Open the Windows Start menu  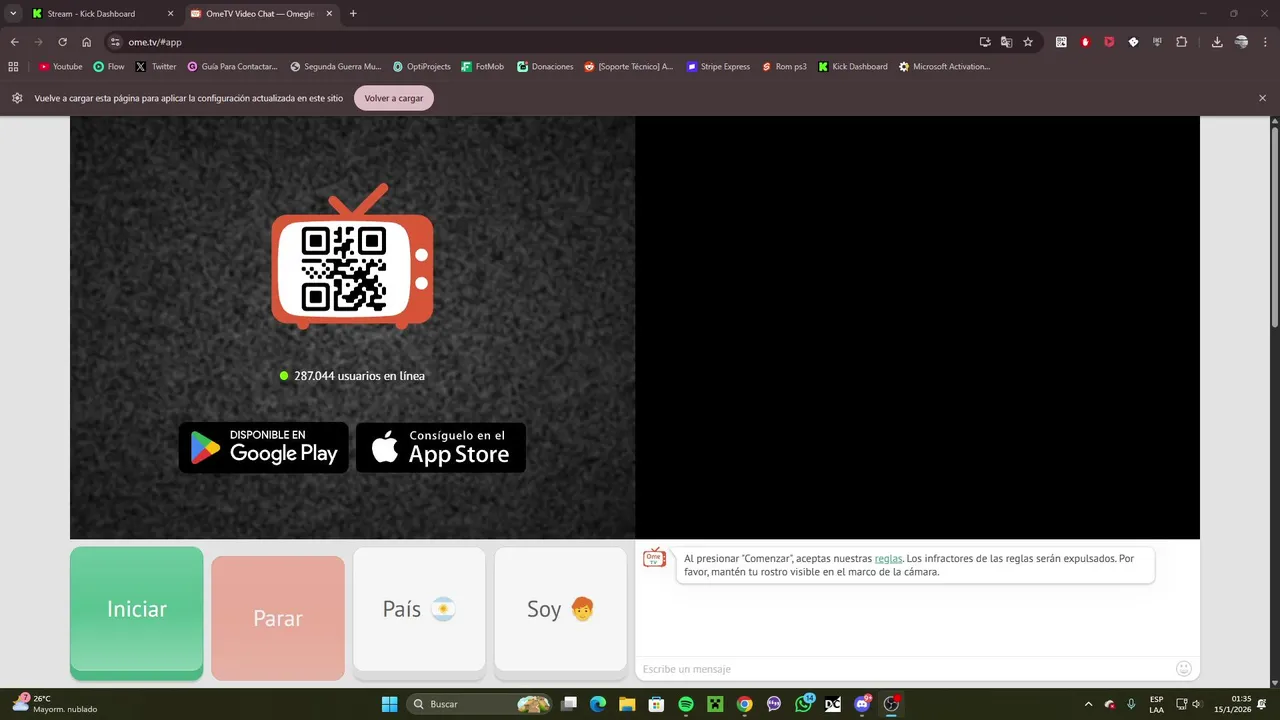[389, 704]
